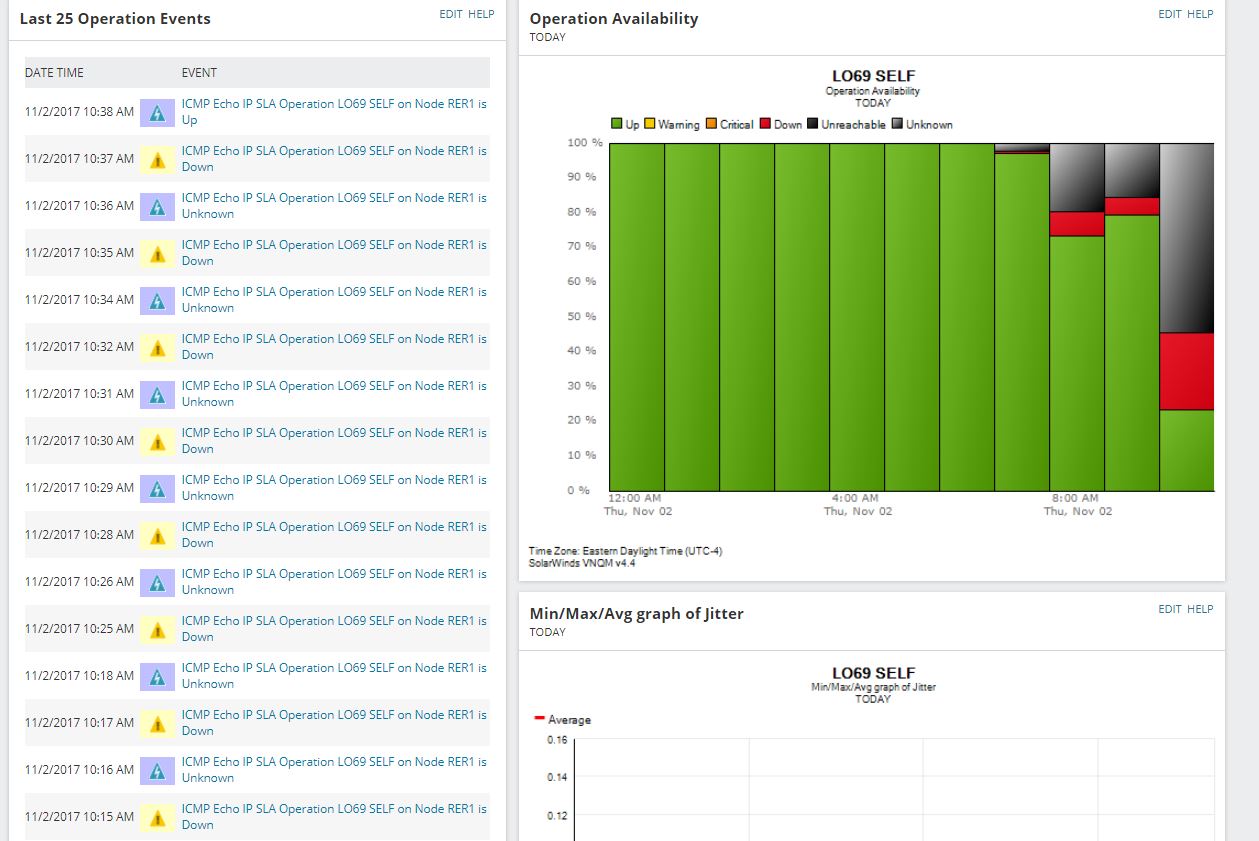Click the first green availability bar at 12:00 AM

pos(637,317)
